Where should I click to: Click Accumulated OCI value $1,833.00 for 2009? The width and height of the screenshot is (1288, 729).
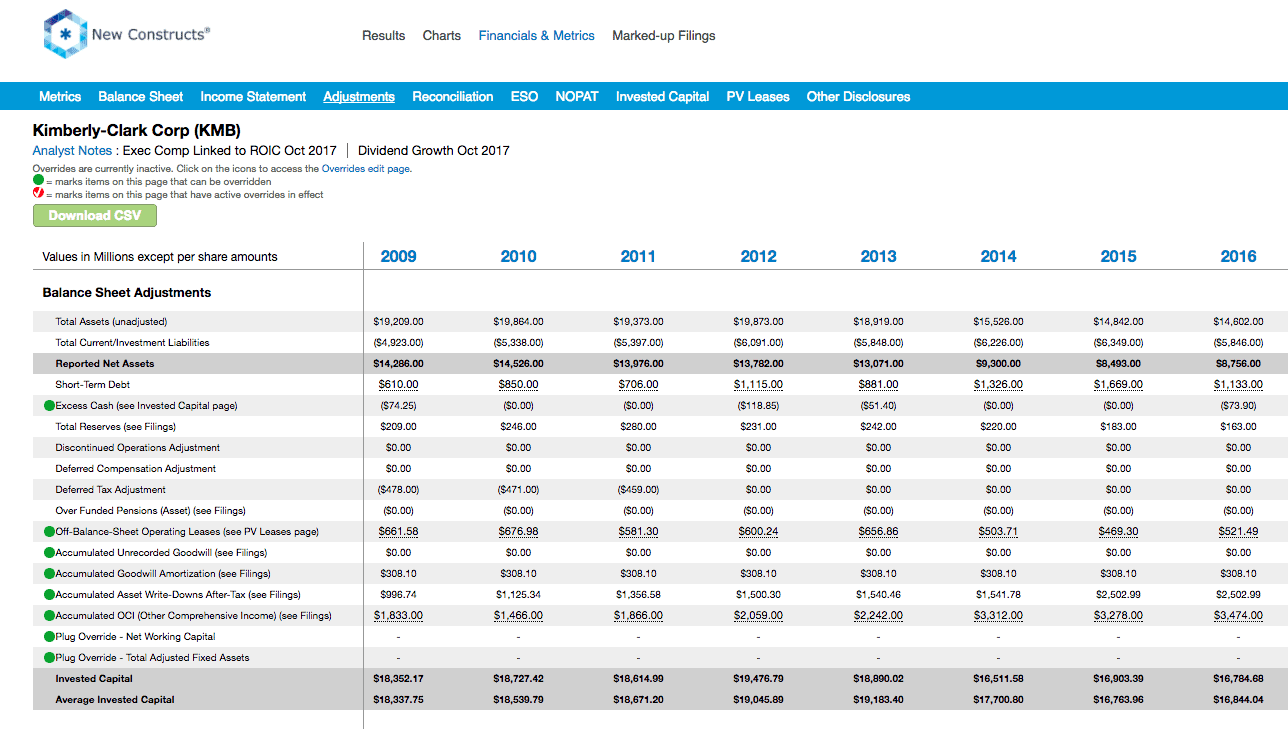[x=399, y=616]
